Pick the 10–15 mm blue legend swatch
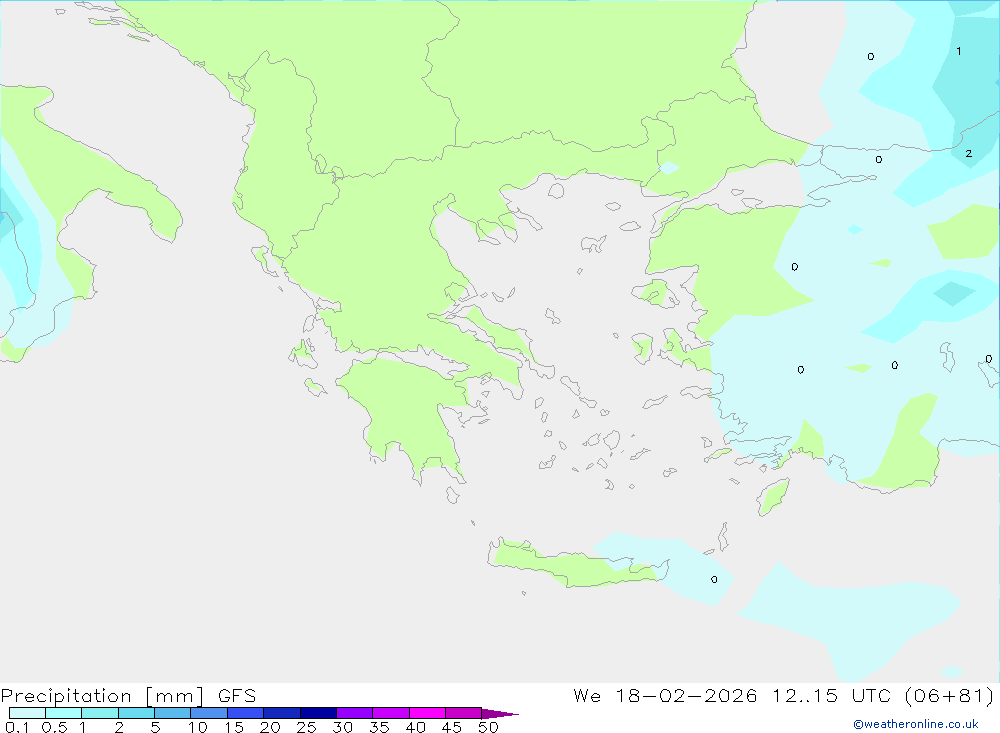The width and height of the screenshot is (1000, 733). pyautogui.click(x=209, y=713)
